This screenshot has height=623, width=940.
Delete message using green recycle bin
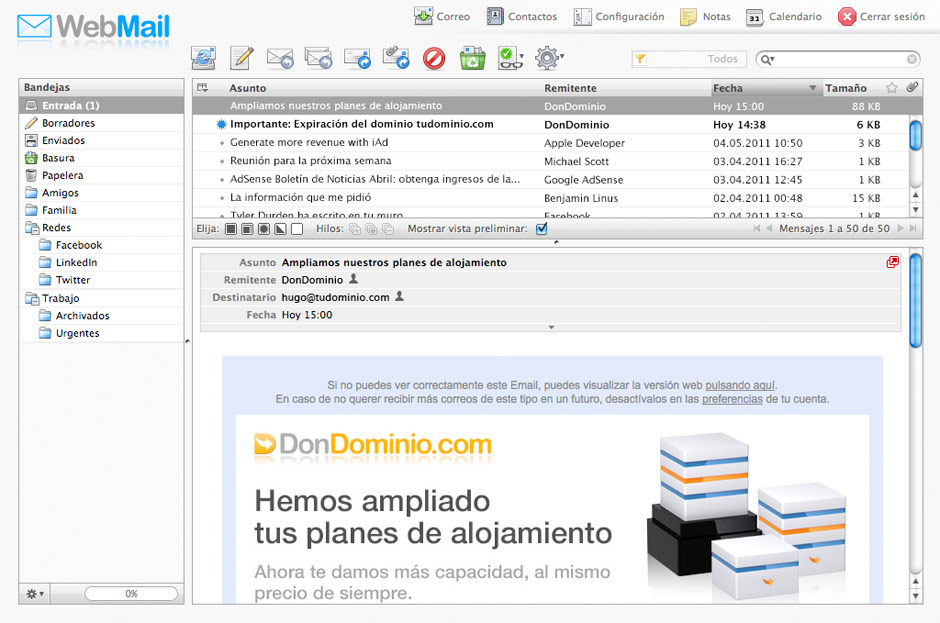[x=472, y=59]
